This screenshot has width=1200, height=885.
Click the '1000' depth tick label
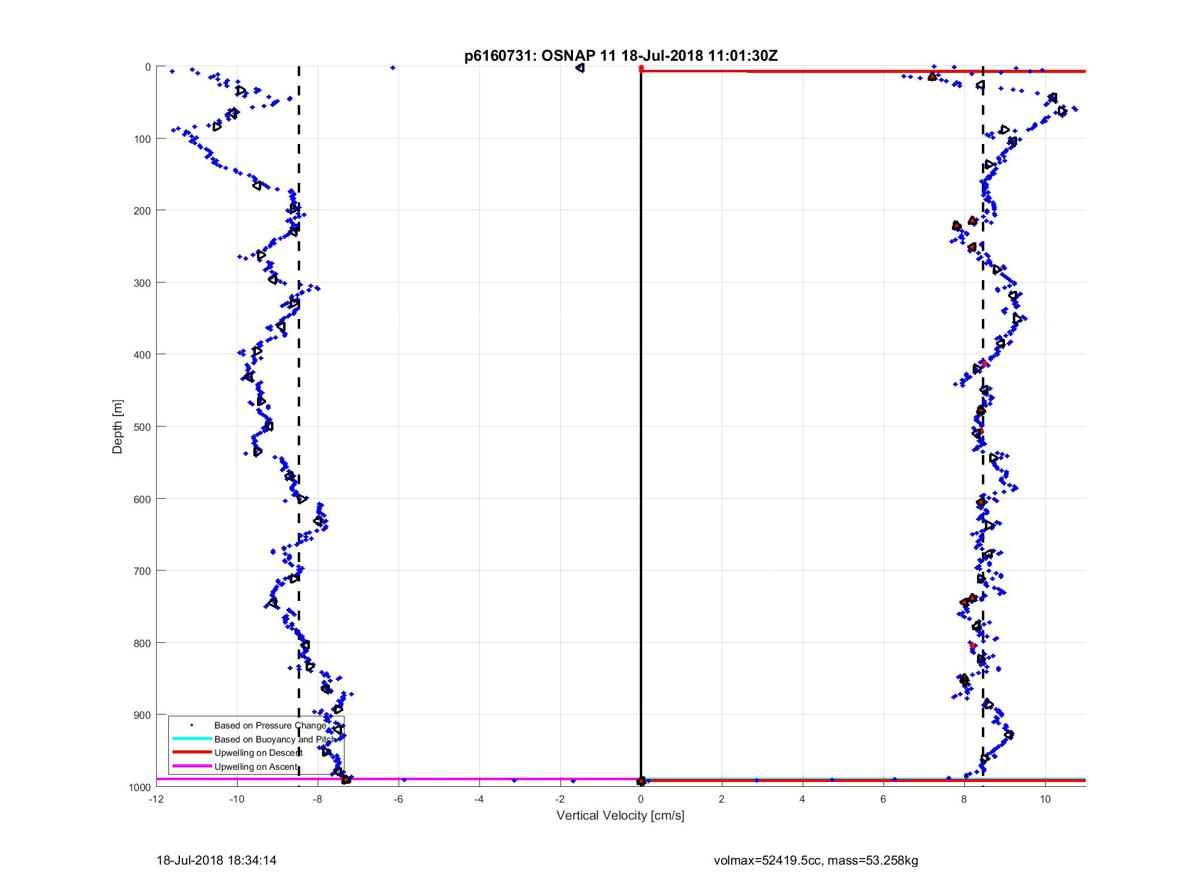tap(138, 787)
